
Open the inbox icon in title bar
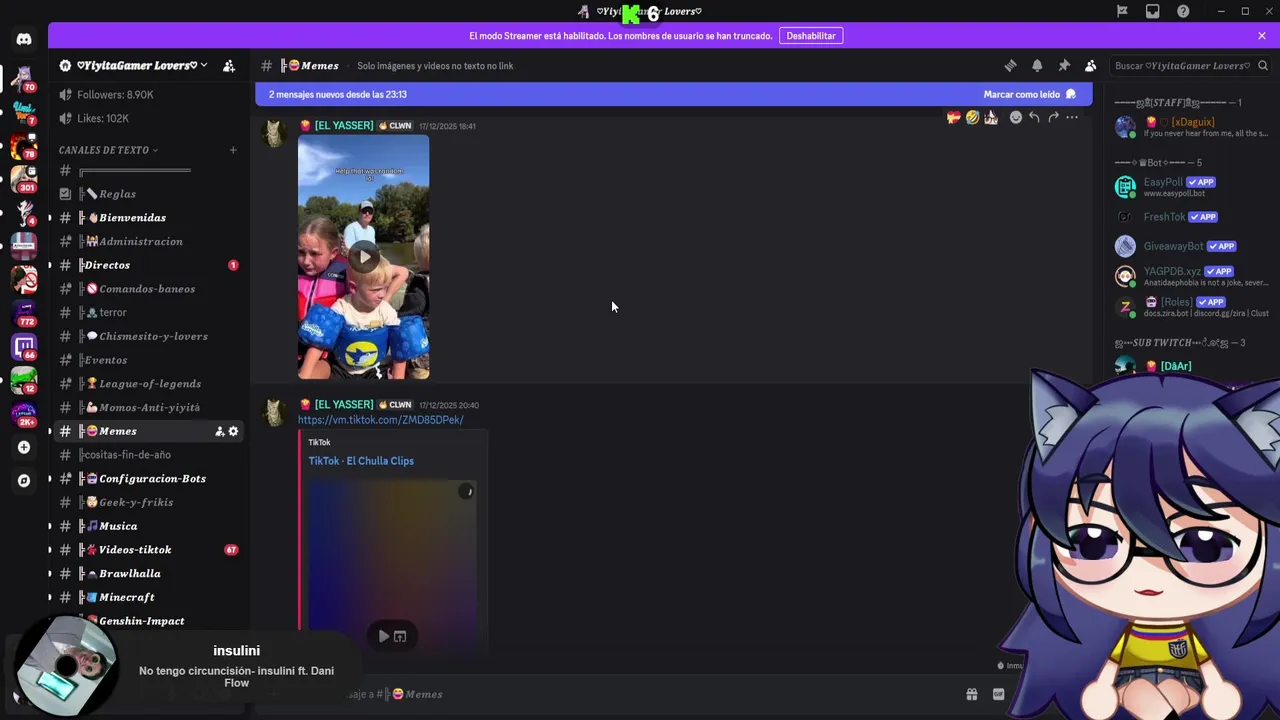click(x=1153, y=11)
